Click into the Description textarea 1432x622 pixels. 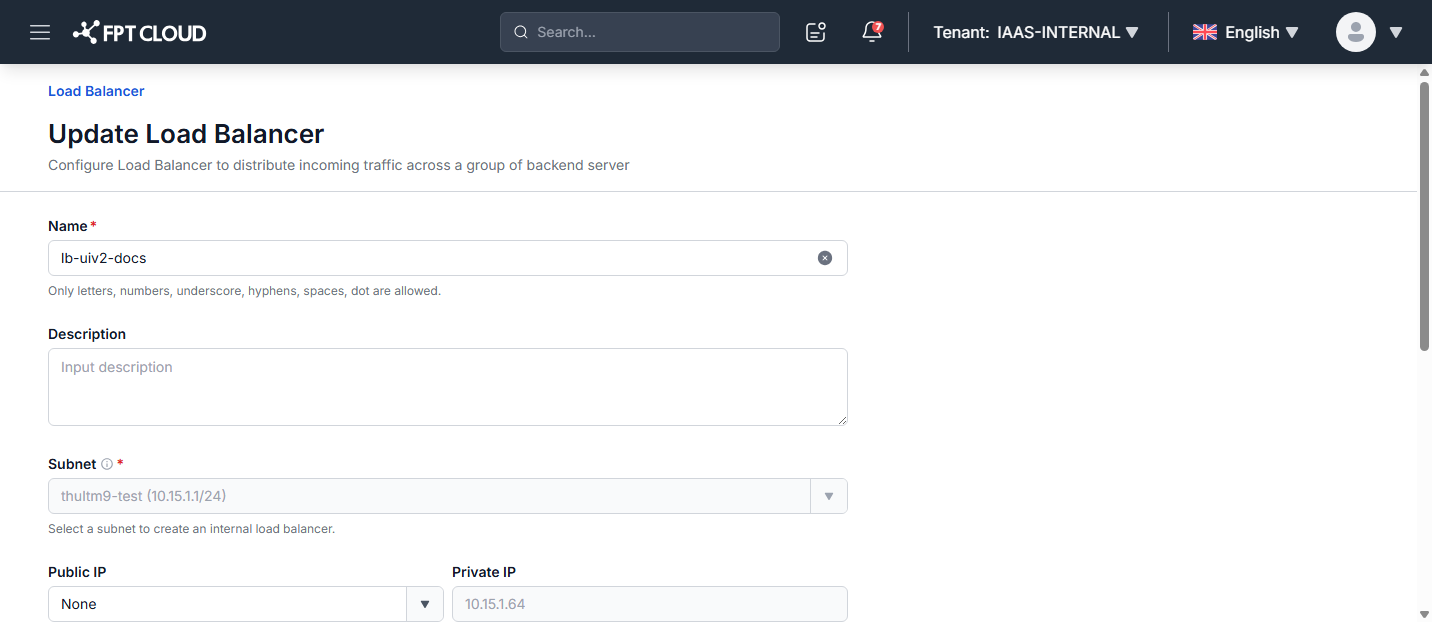(448, 387)
